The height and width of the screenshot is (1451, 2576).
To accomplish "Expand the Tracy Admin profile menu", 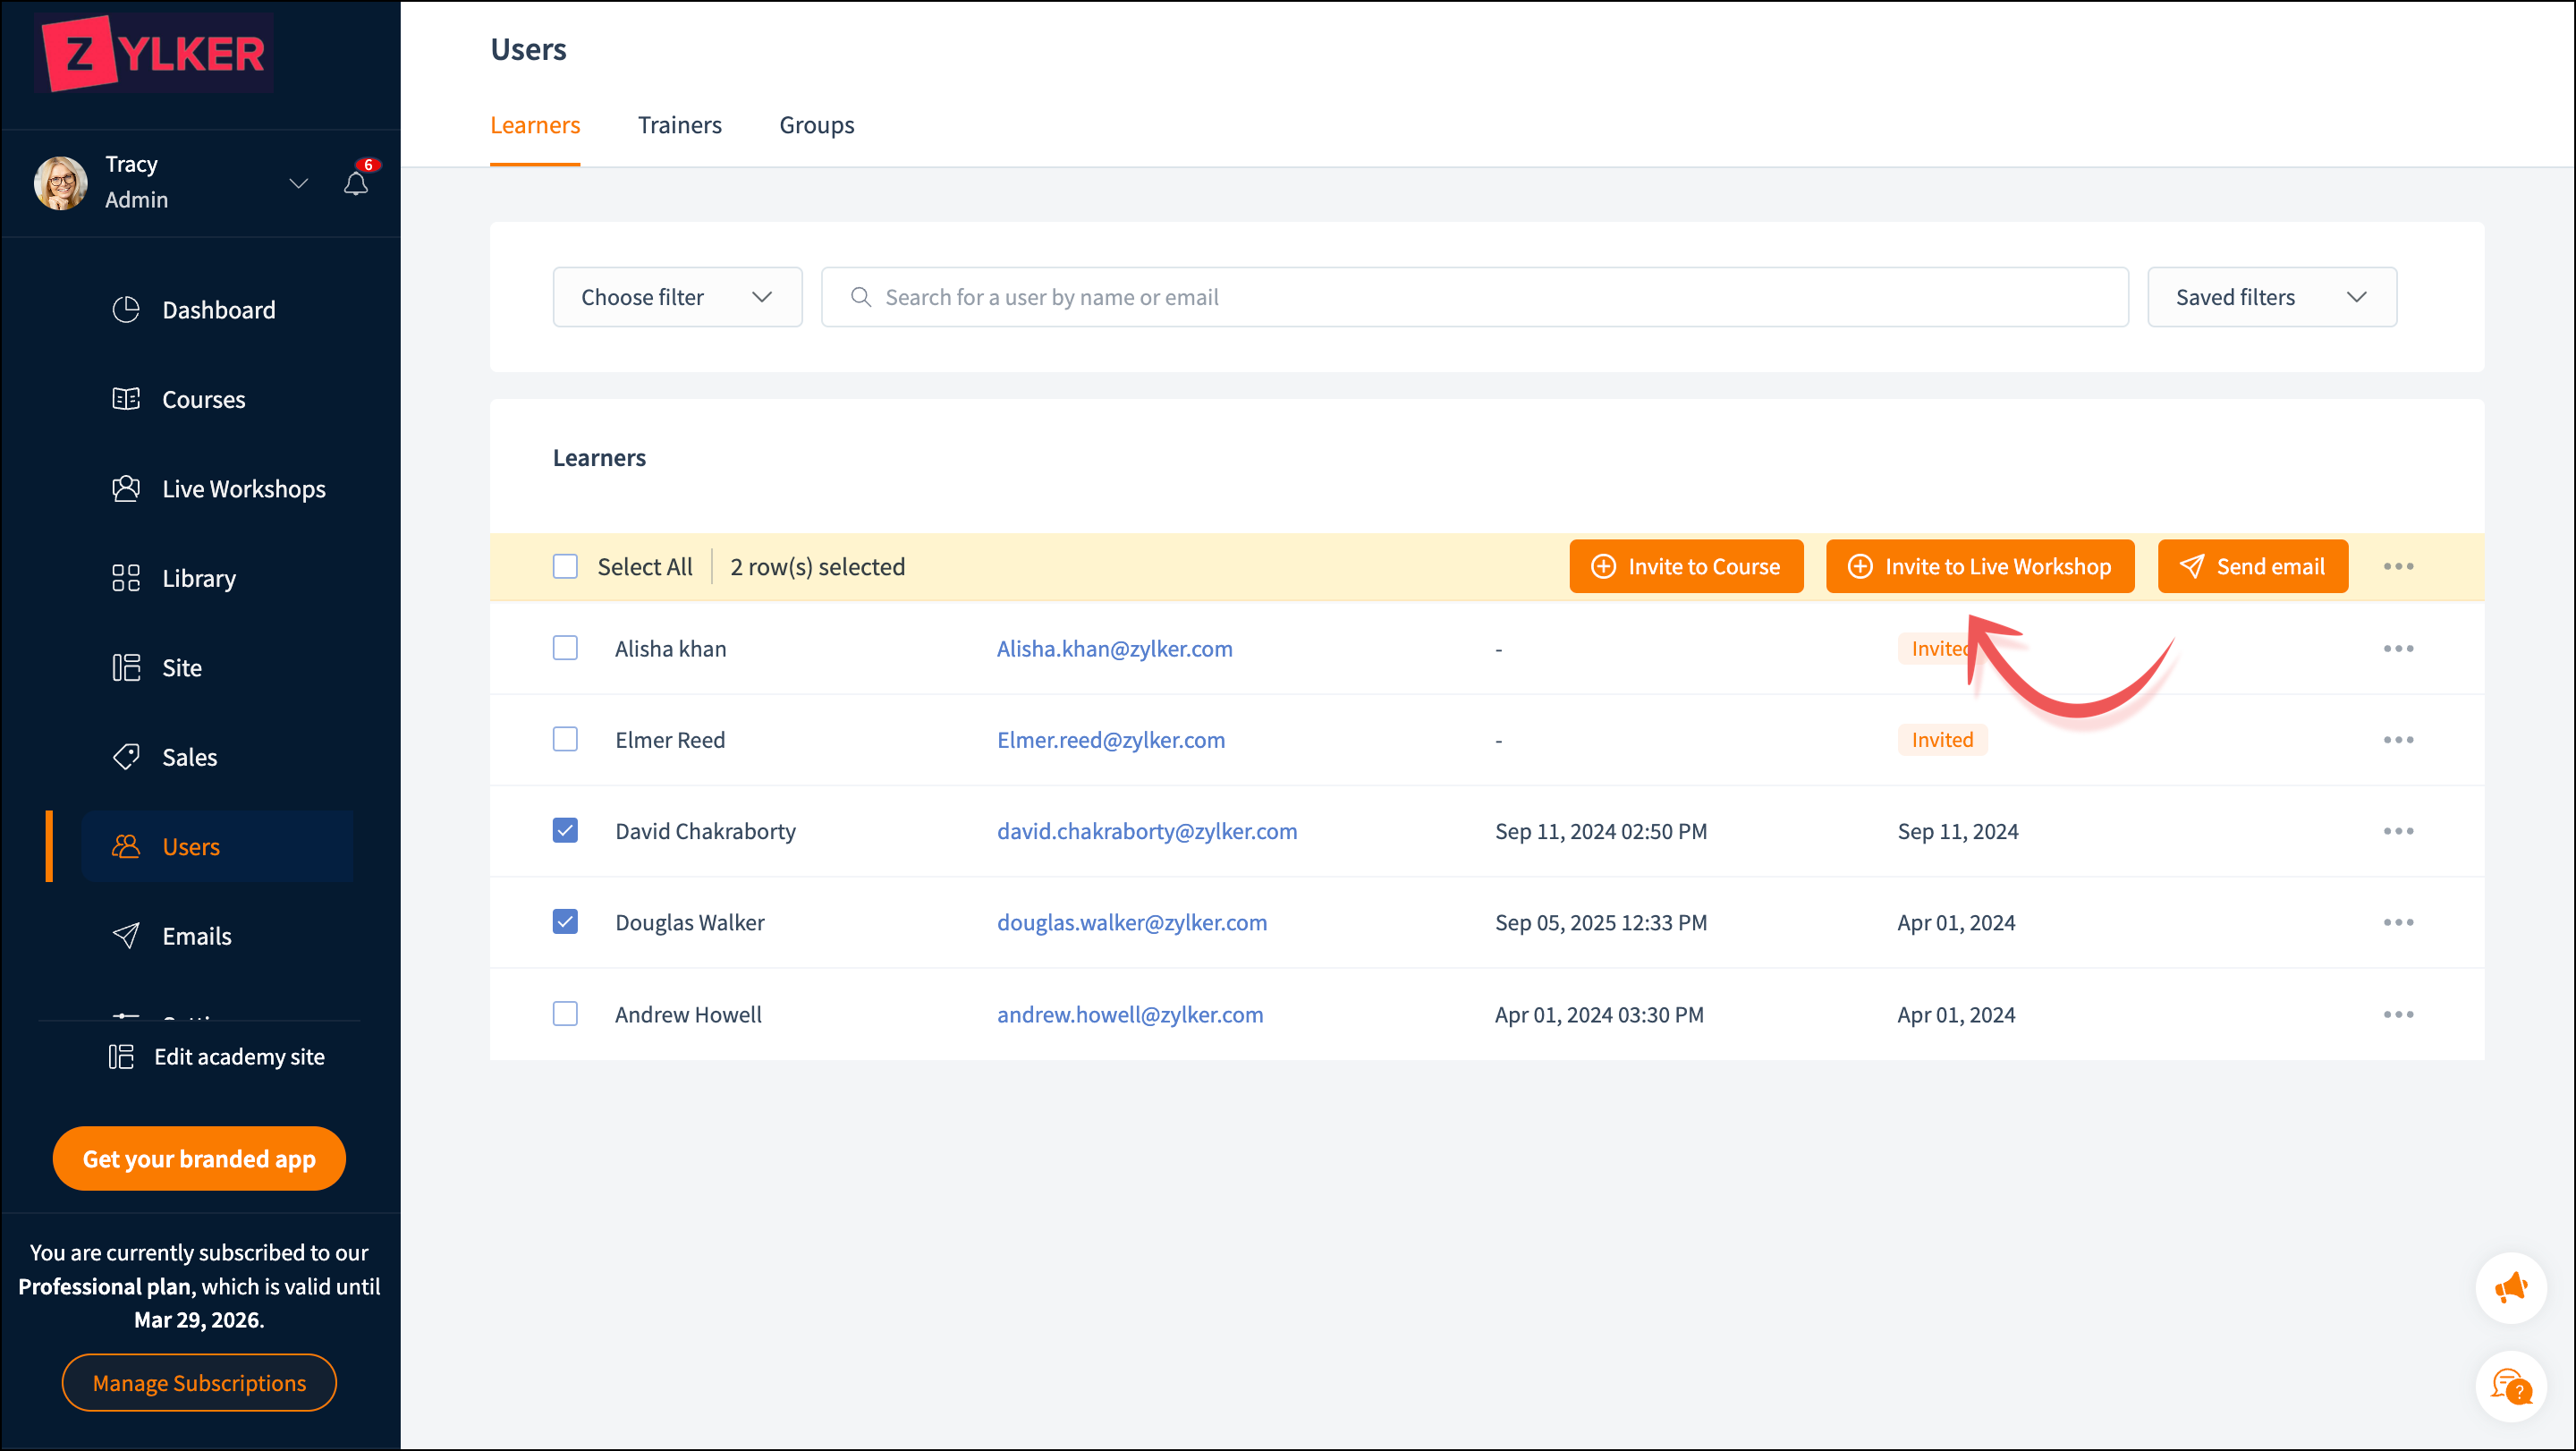I will pyautogui.click(x=298, y=183).
